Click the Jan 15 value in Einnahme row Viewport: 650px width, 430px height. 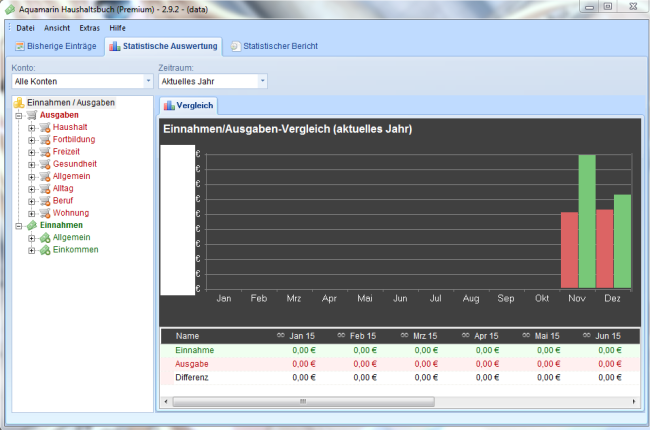pyautogui.click(x=304, y=350)
